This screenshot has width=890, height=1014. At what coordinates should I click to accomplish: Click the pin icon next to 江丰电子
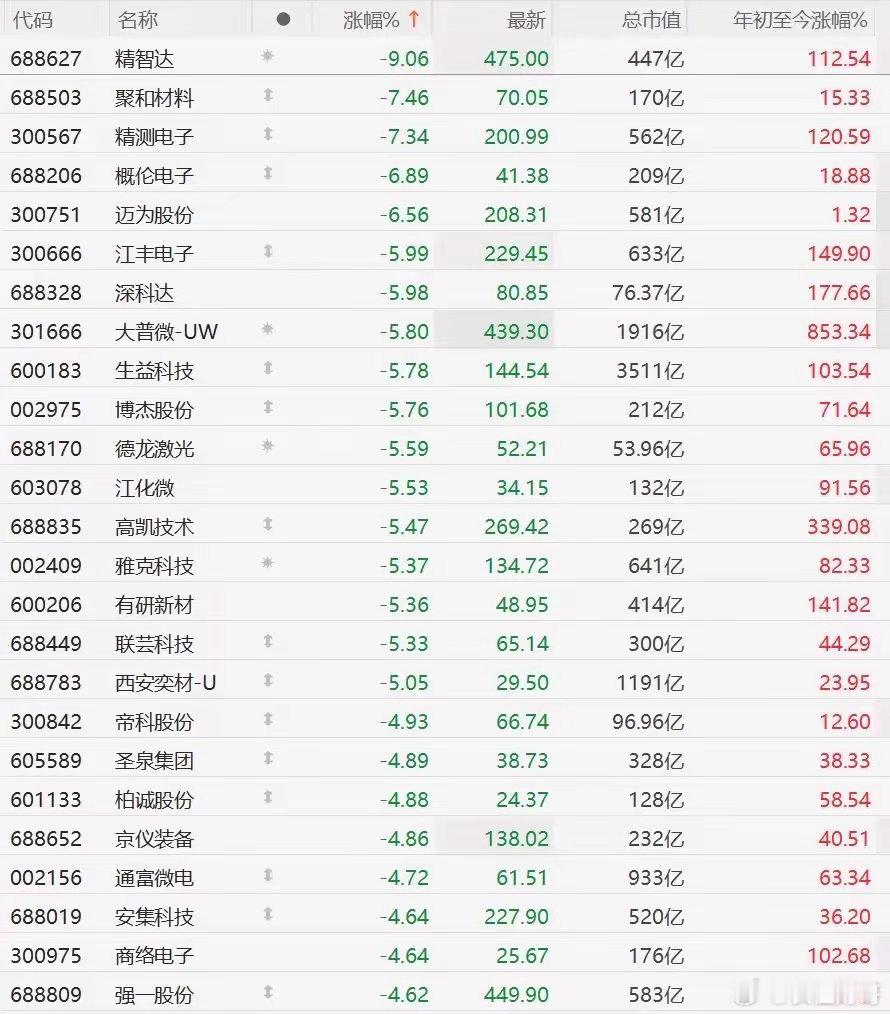[x=268, y=252]
